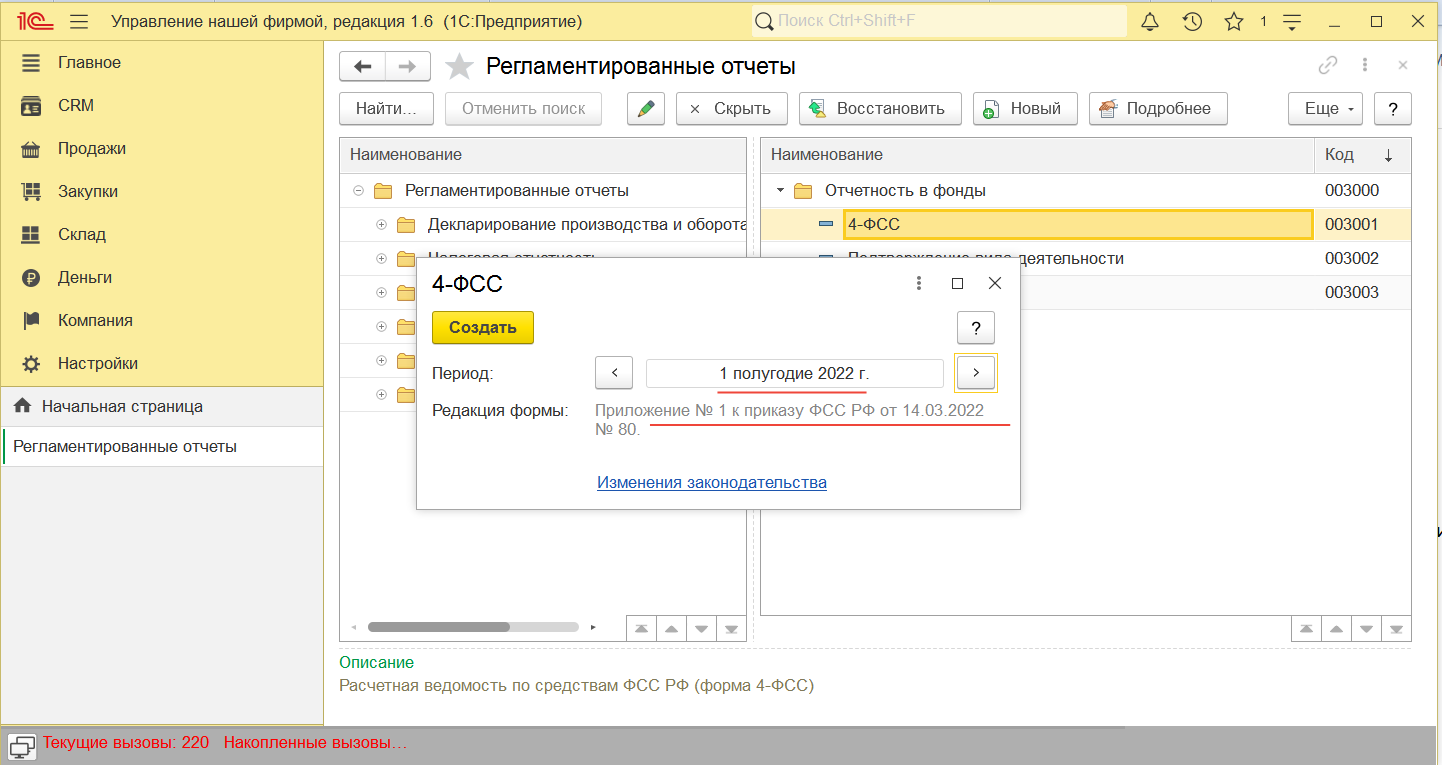Image resolution: width=1442 pixels, height=765 pixels.
Task: Sort by Код column header
Action: click(1362, 155)
